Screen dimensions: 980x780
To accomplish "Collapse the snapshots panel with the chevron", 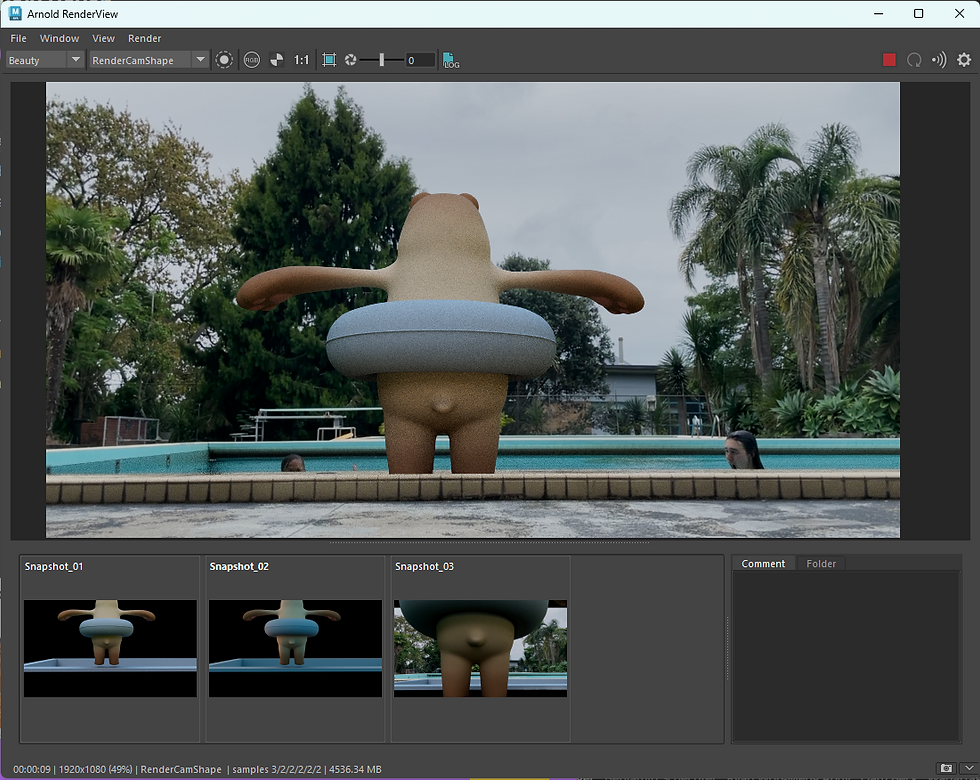I will pos(968,768).
